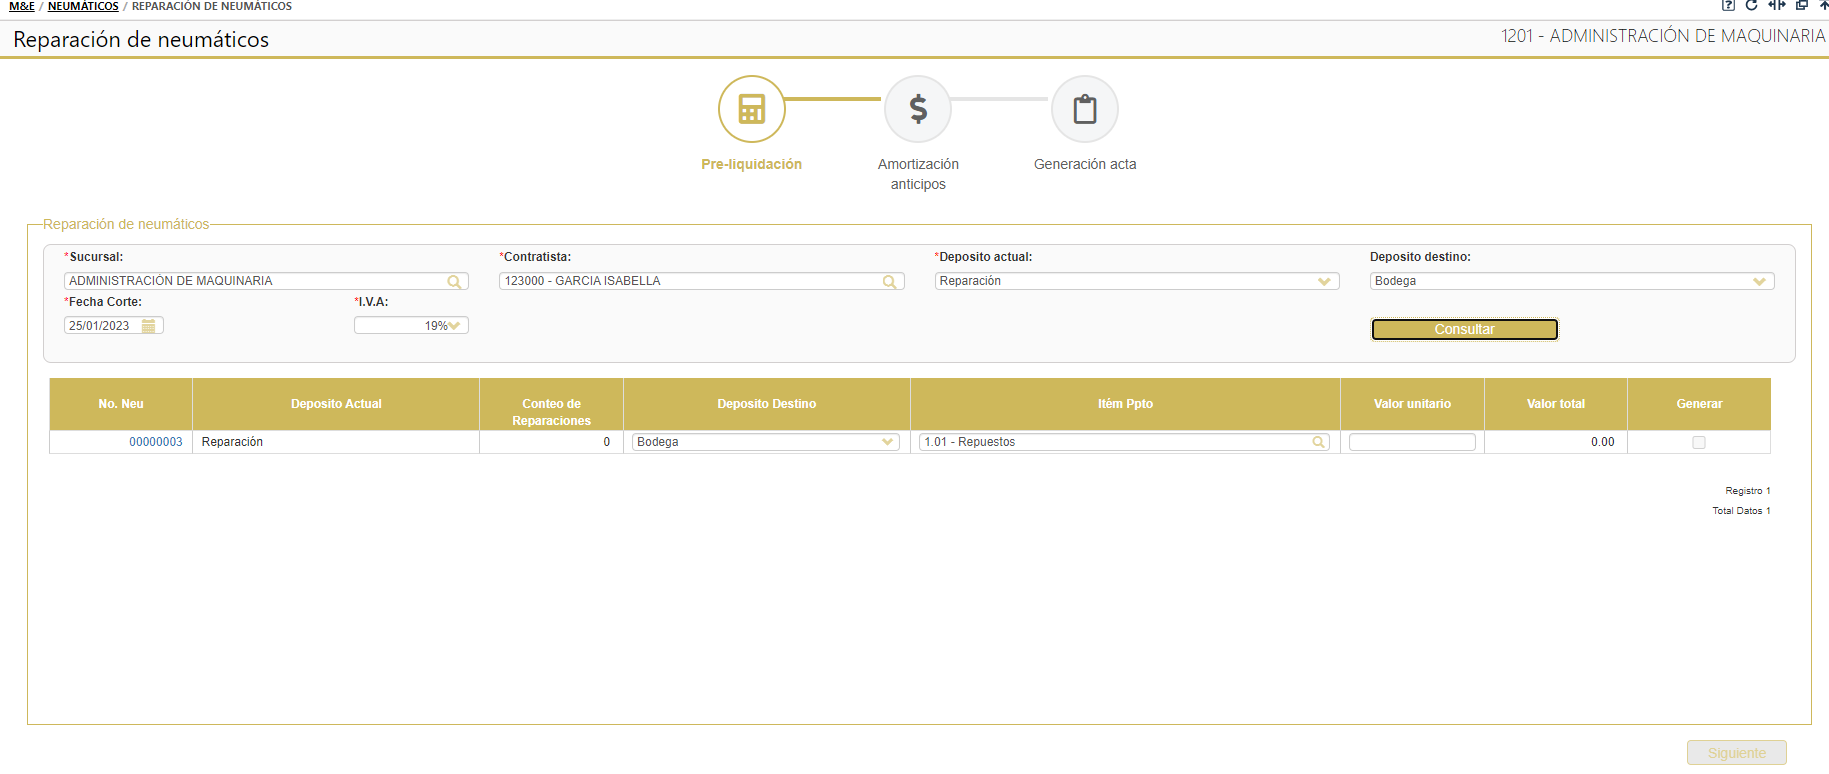The image size is (1829, 774).
Task: Click the split-width arrows icon
Action: coord(1777,5)
